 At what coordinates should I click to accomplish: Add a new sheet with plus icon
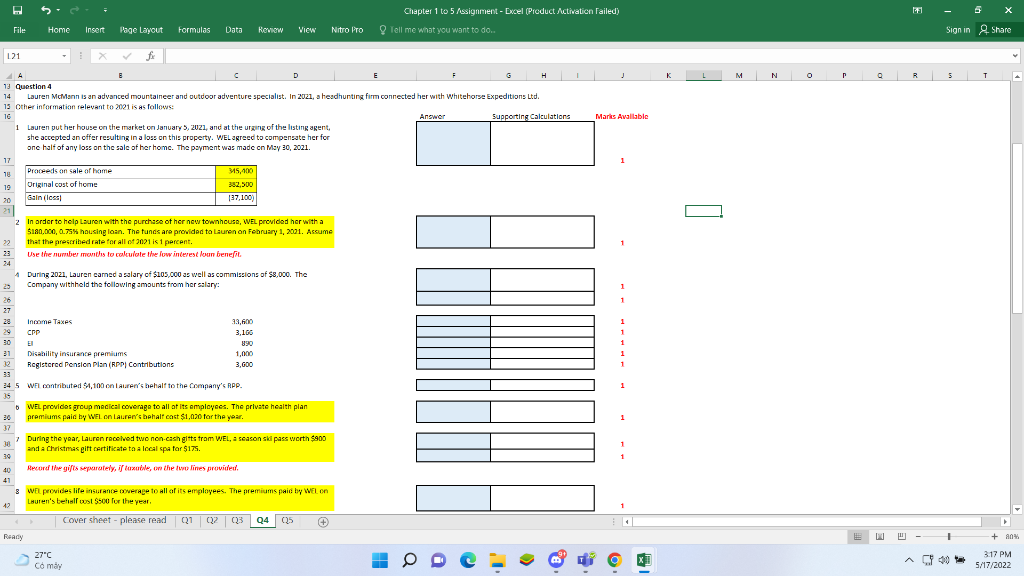tap(323, 521)
